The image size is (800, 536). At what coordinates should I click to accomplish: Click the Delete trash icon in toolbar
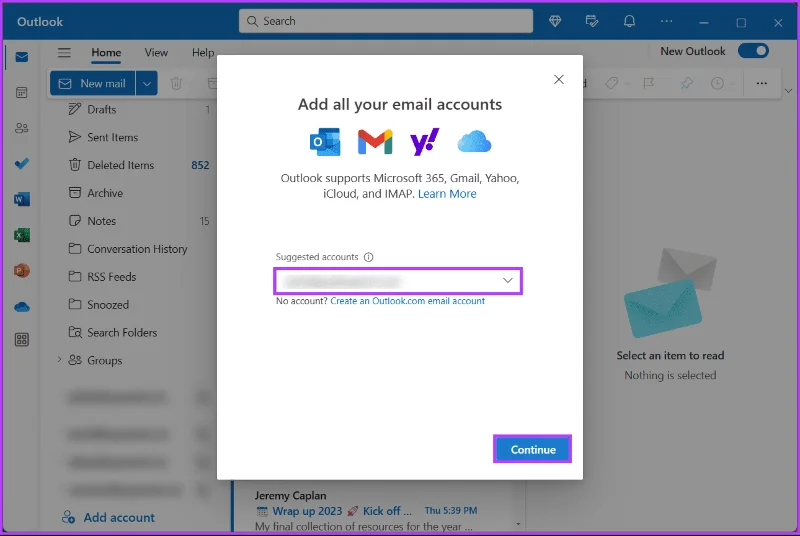[176, 83]
